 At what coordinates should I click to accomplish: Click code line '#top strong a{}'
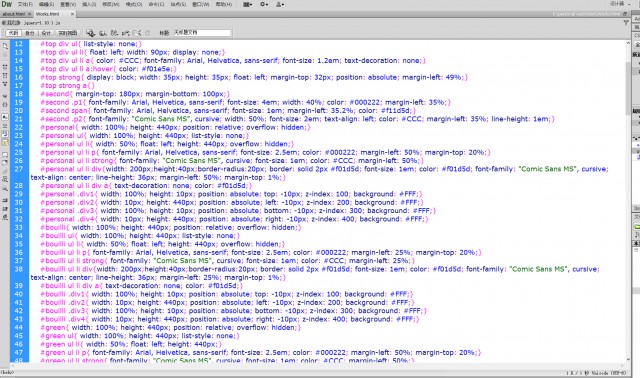[67, 86]
